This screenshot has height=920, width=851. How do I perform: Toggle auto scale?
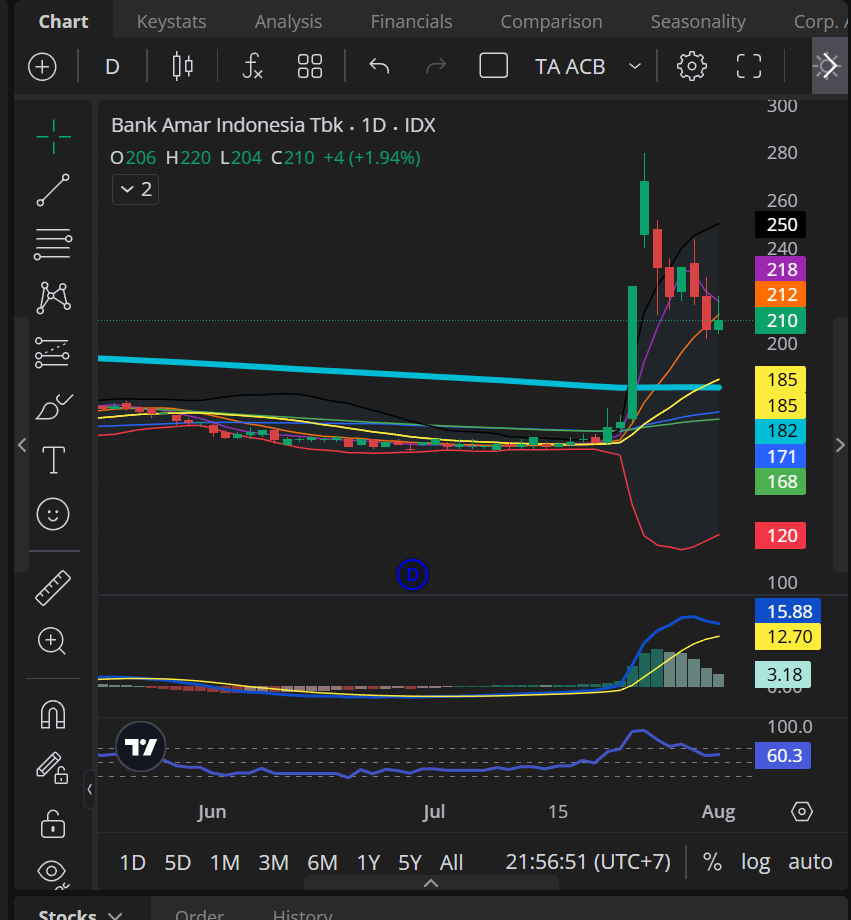point(810,862)
